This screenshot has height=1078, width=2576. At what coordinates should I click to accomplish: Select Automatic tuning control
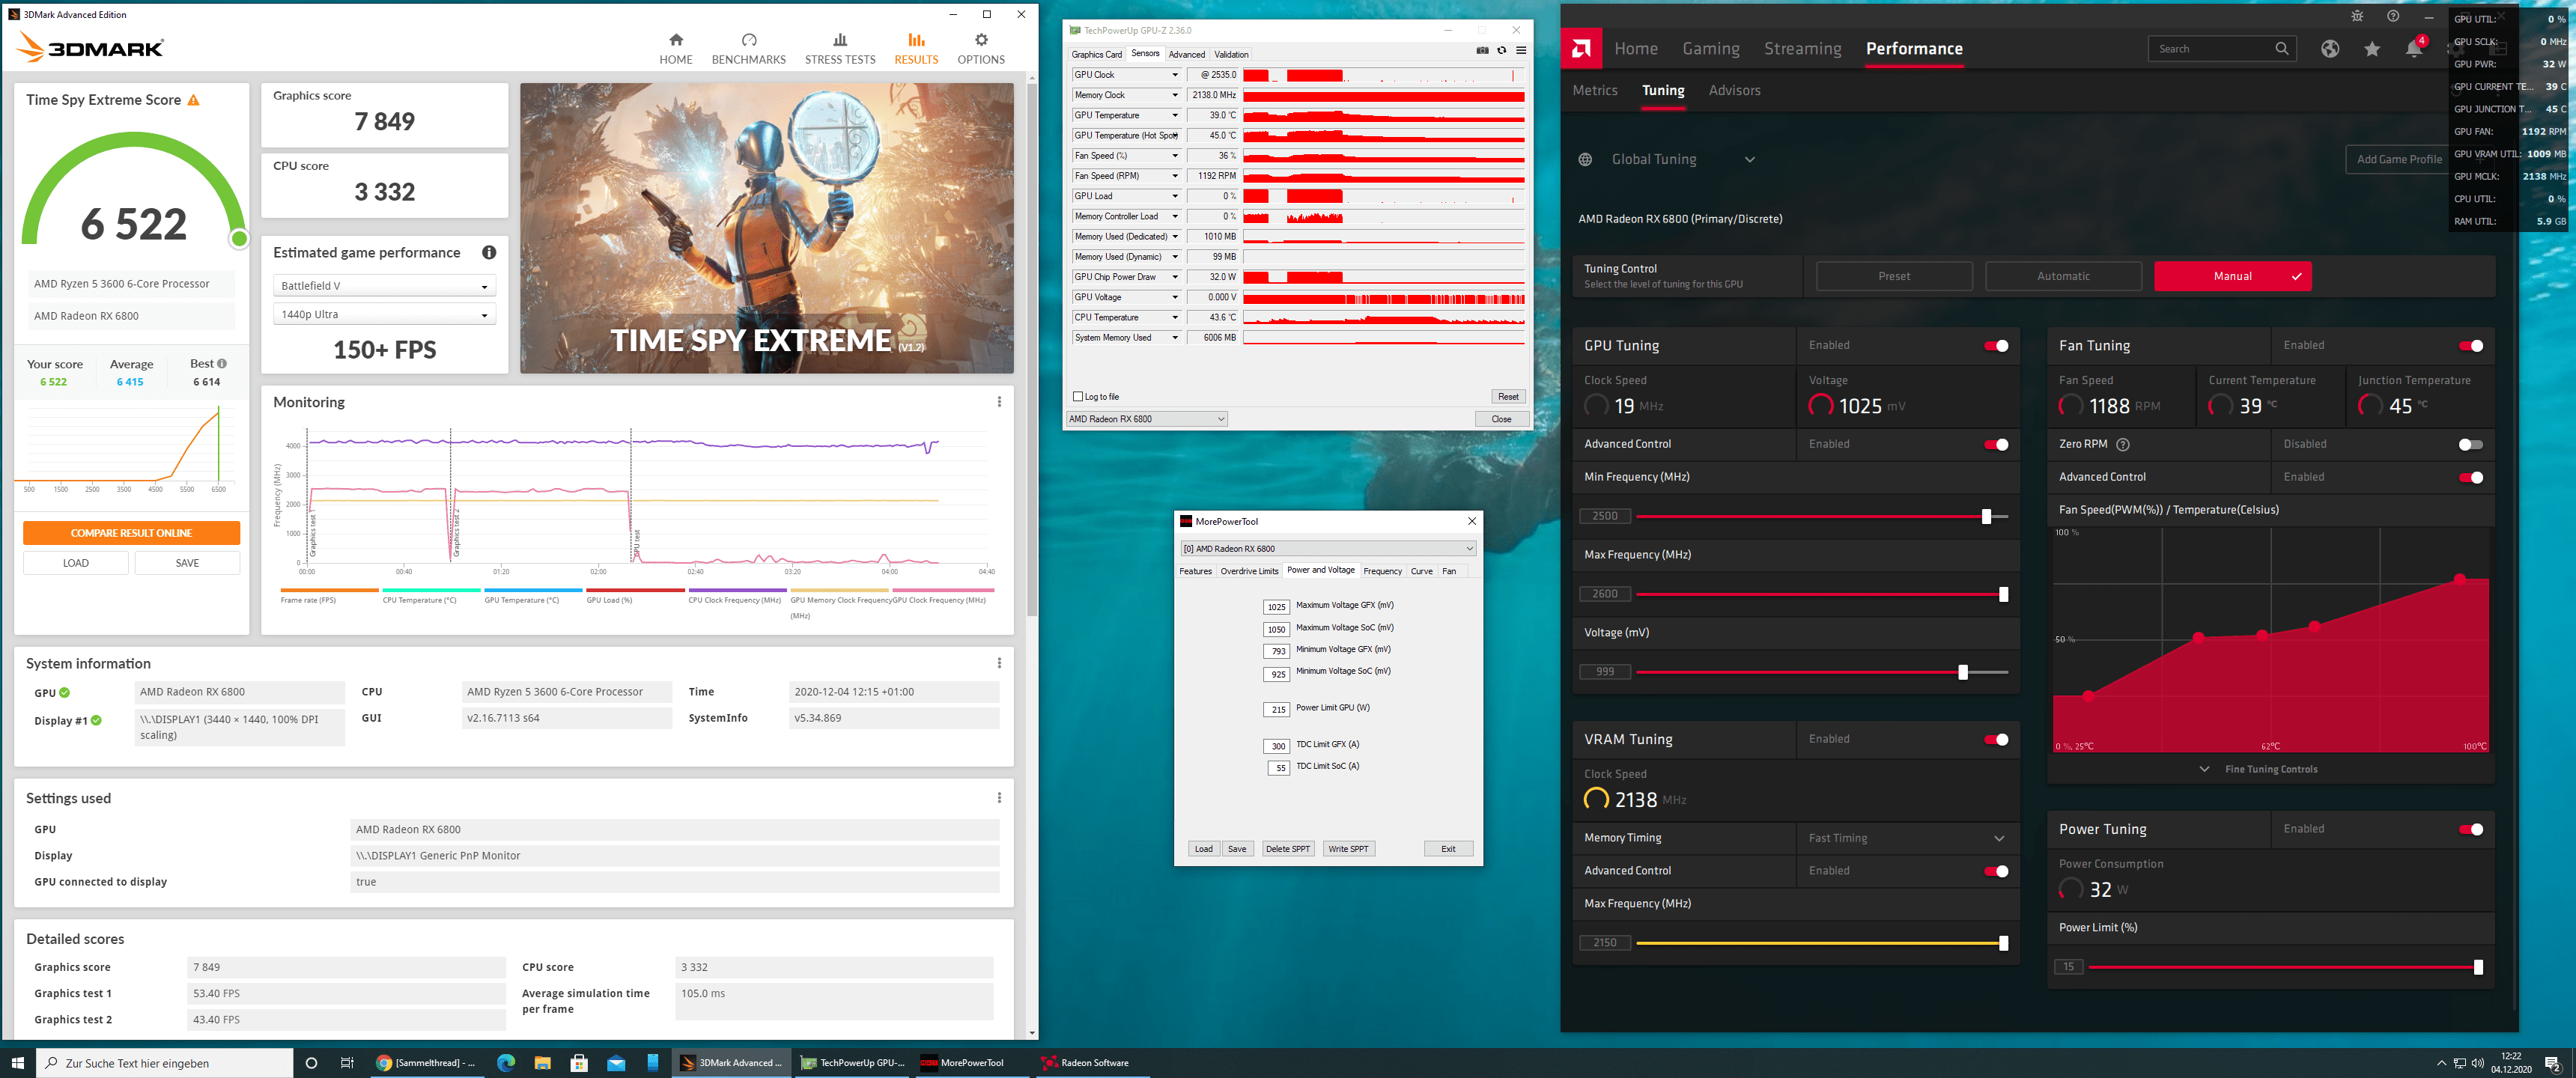coord(2063,277)
